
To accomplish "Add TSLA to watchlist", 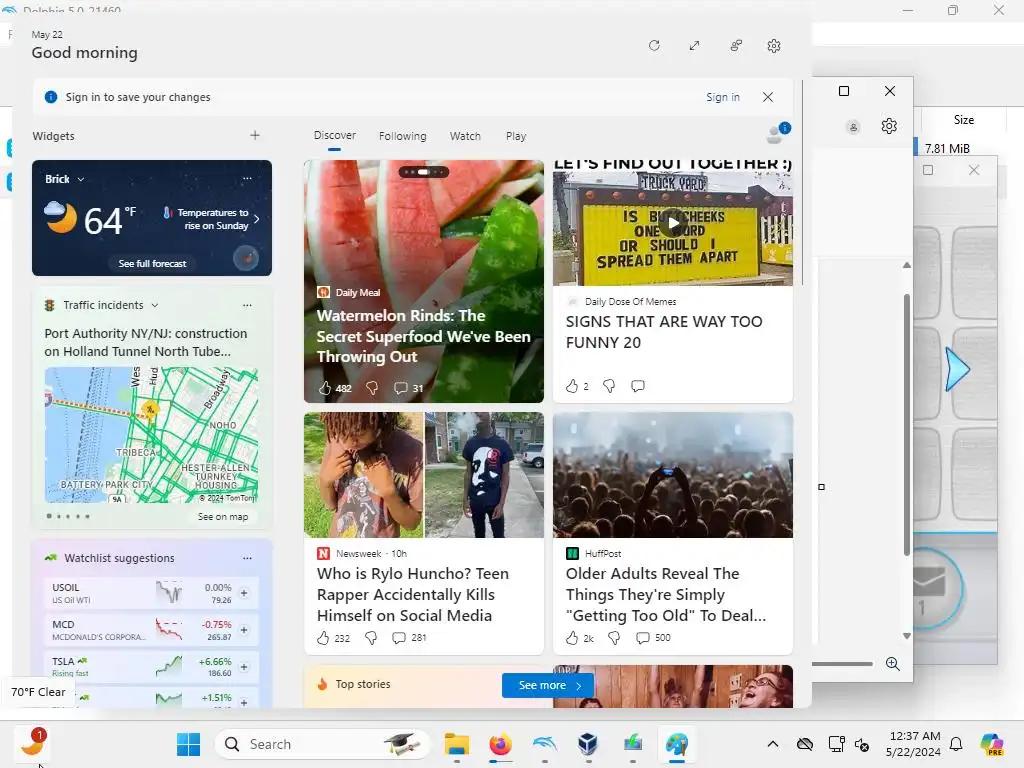I will tap(244, 667).
